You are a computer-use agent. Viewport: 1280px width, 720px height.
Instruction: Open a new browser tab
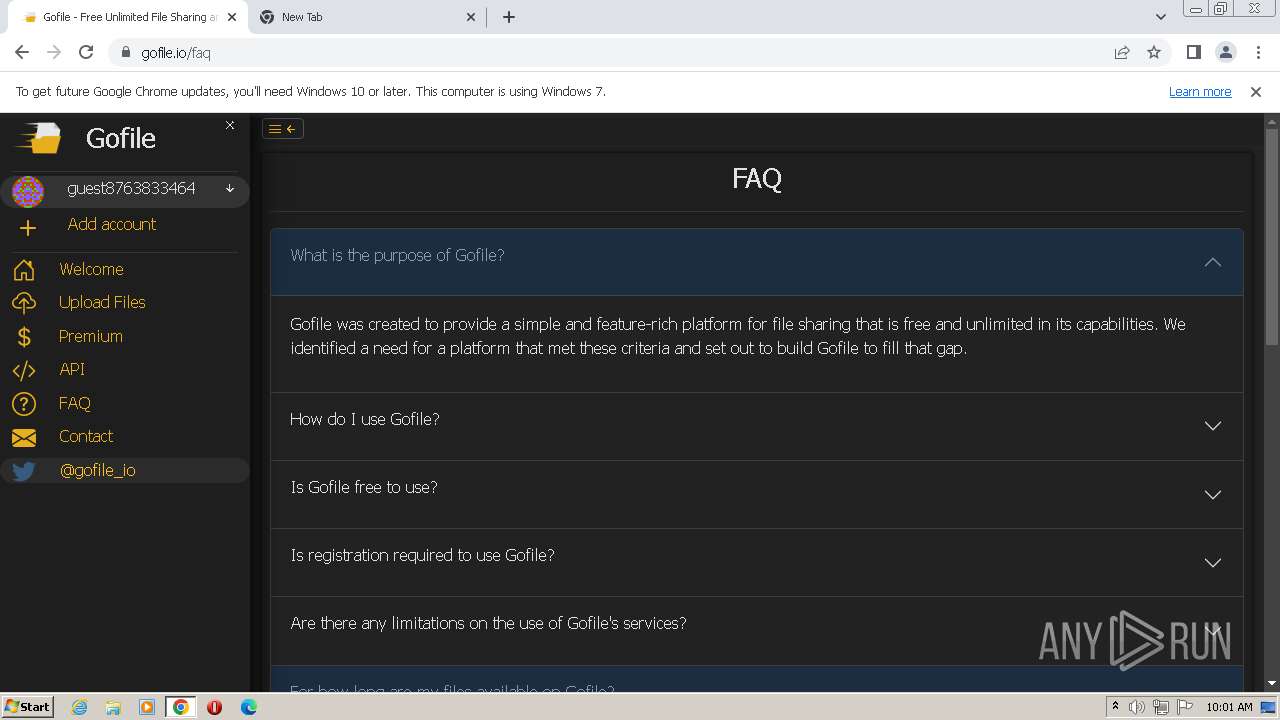click(x=509, y=17)
